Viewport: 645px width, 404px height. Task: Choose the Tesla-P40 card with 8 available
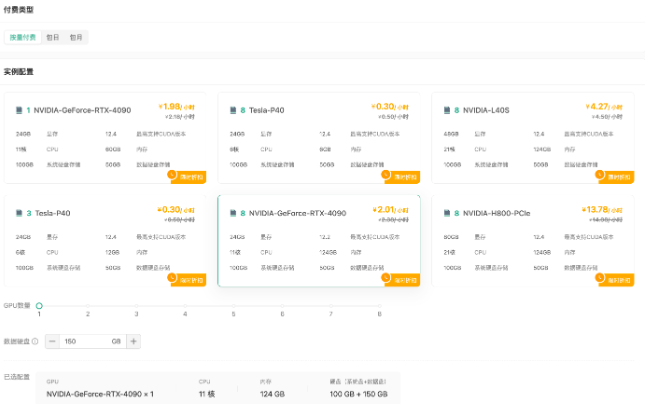point(319,138)
